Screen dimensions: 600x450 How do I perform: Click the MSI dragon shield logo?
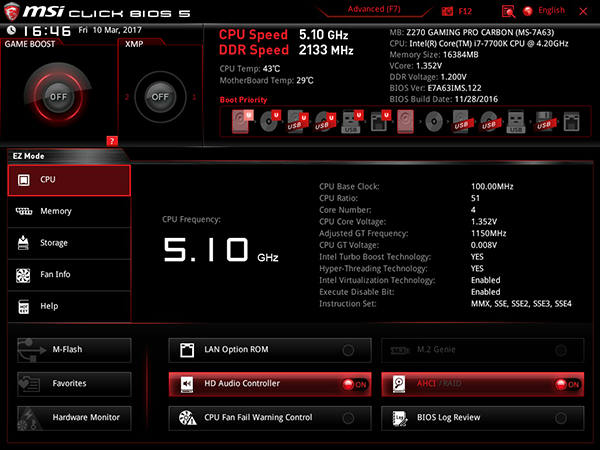[11, 11]
